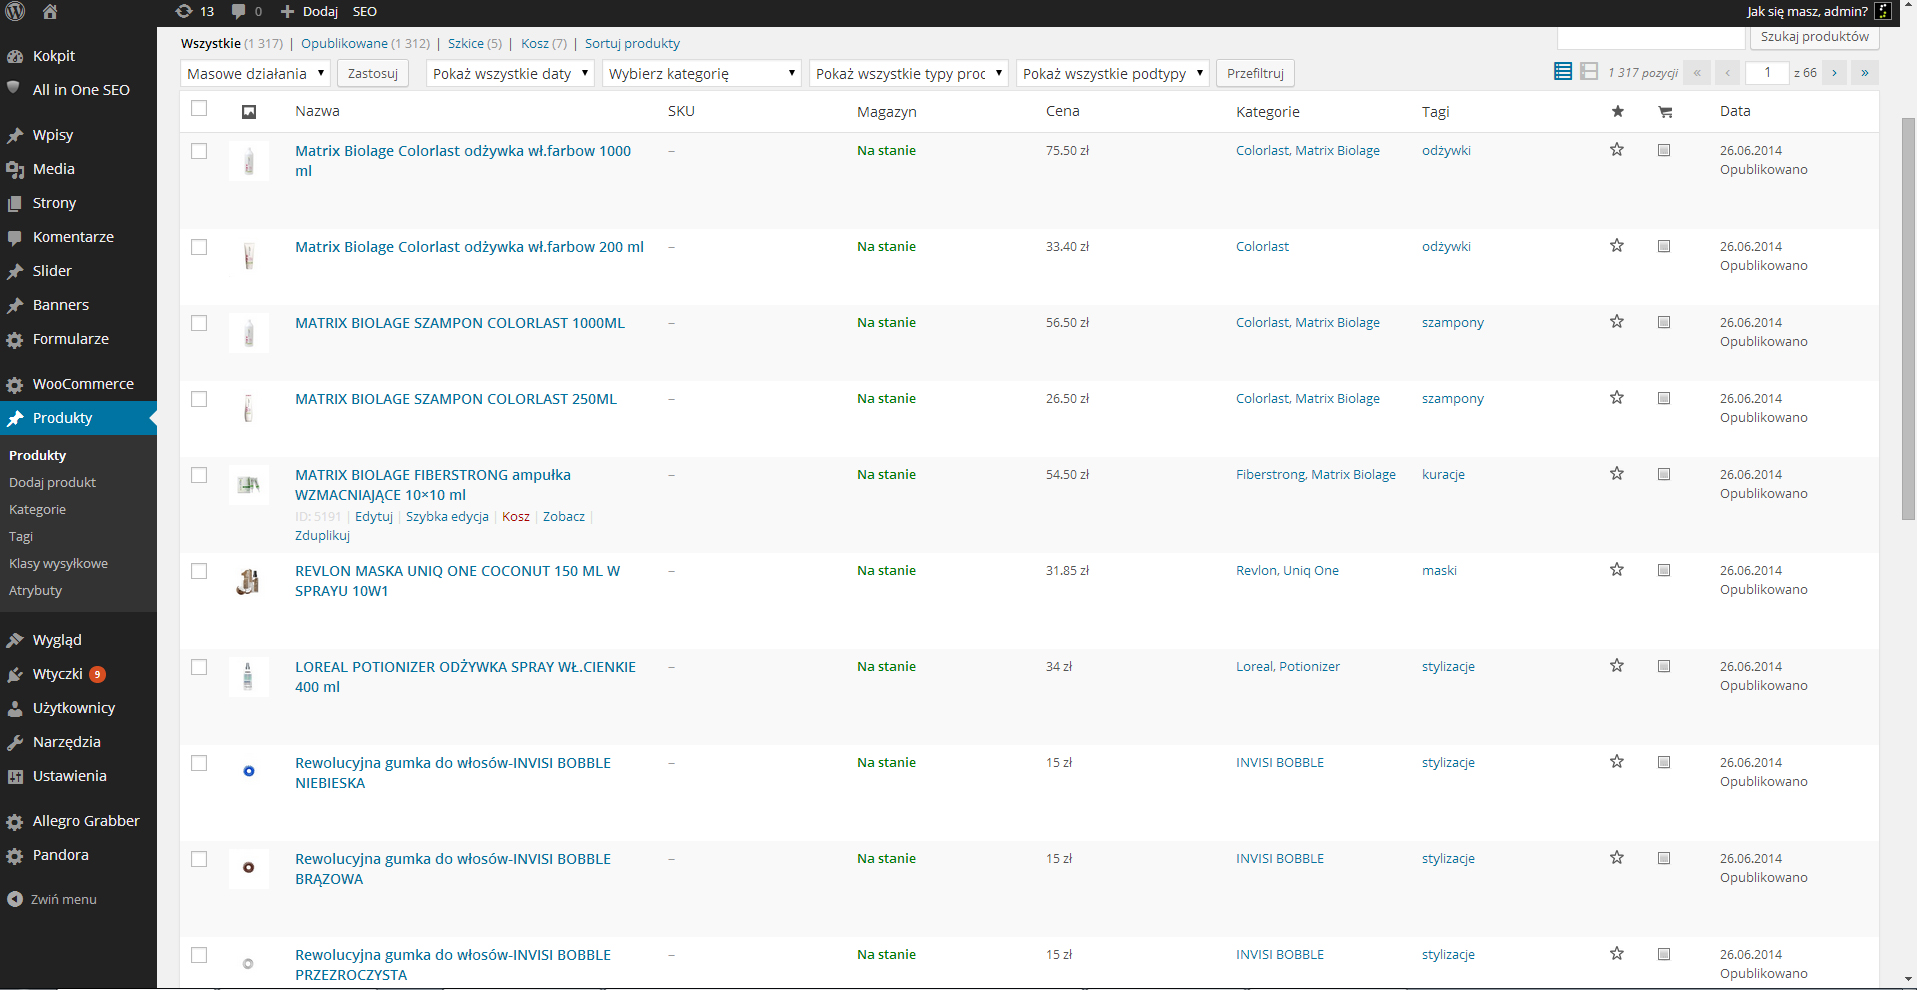Screen dimensions: 1917x990
Task: Toggle featured star for Colorlast odżywka 1000 ml
Action: (x=1617, y=150)
